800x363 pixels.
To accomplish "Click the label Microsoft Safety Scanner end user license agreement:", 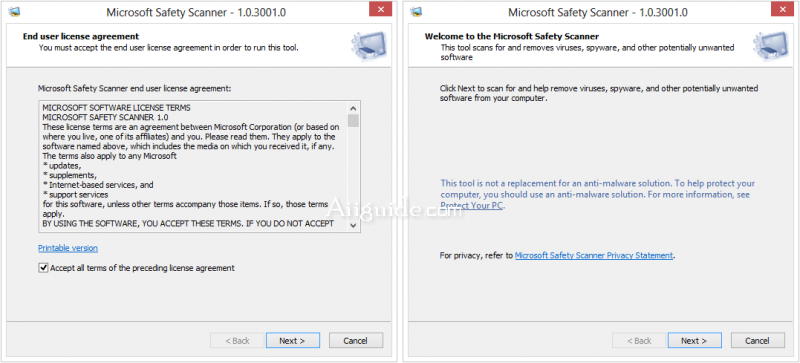I will pyautogui.click(x=135, y=89).
